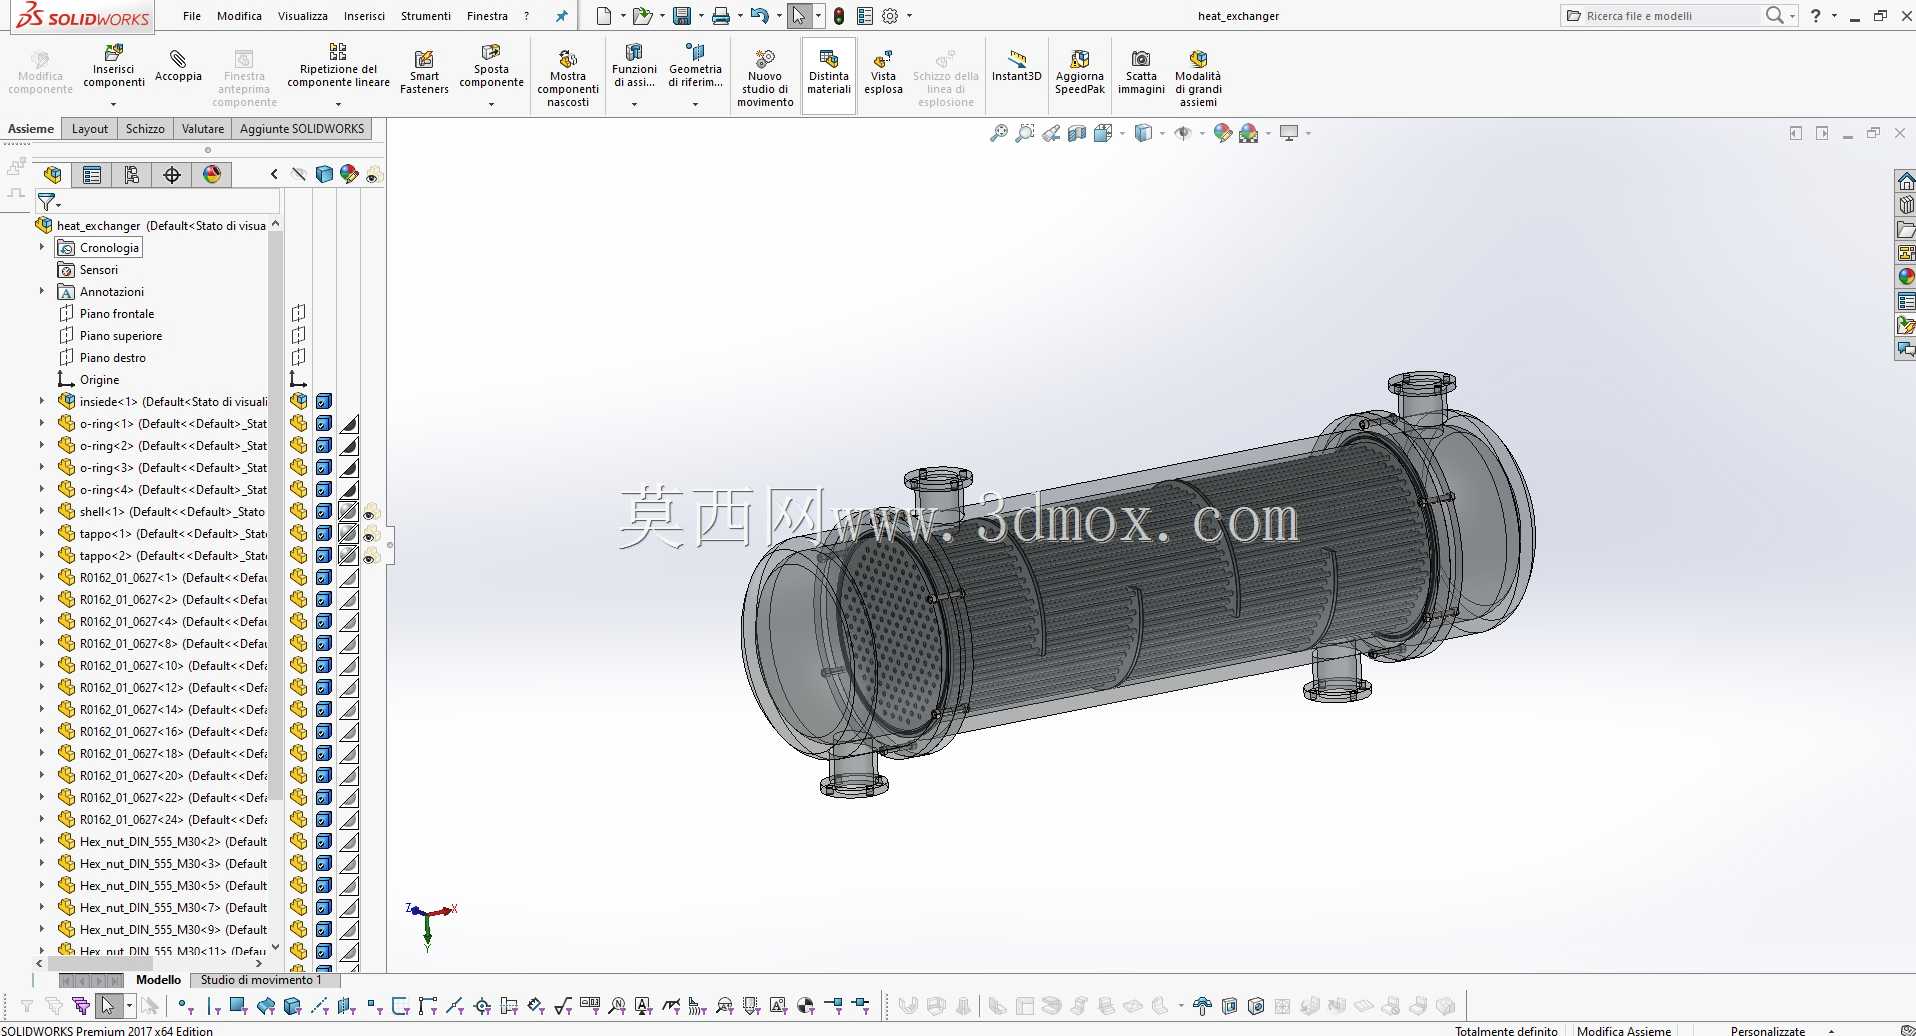Launch the Instant3D tool

coord(1016,66)
